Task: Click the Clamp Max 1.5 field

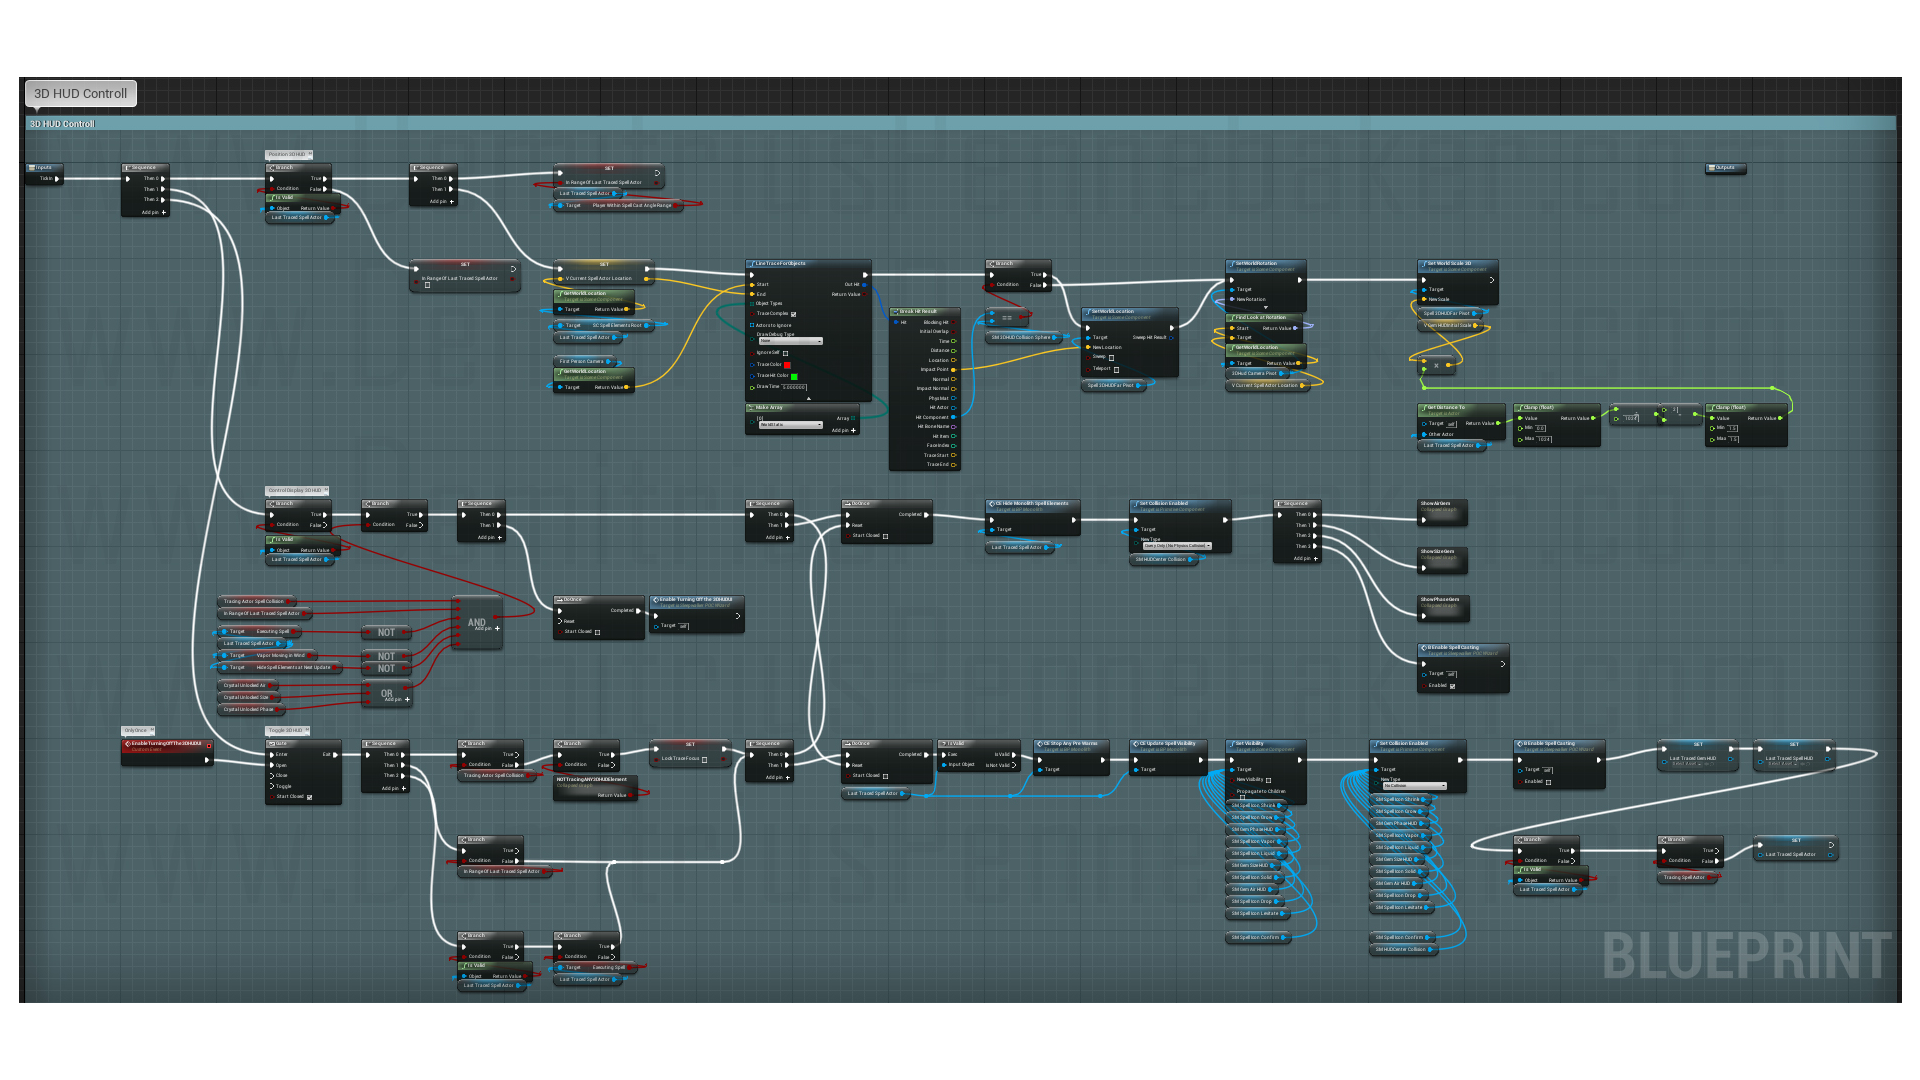Action: (1733, 439)
